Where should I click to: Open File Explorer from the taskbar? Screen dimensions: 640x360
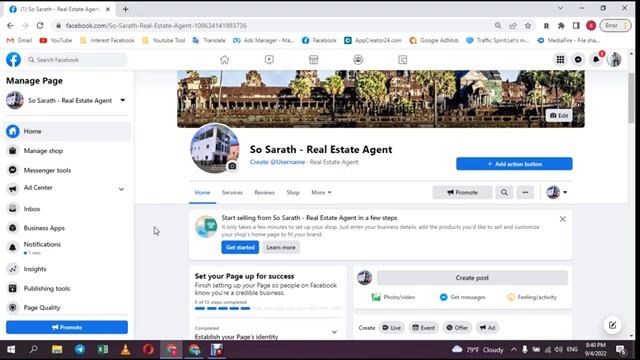[x=57, y=349]
